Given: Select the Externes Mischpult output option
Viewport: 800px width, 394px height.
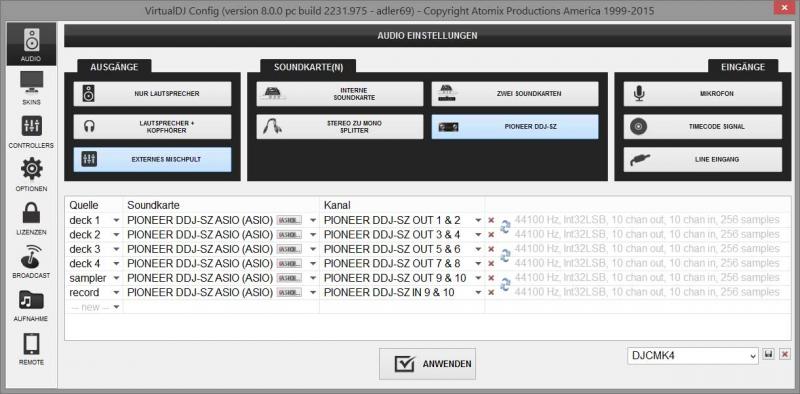Looking at the screenshot, I should (152, 160).
